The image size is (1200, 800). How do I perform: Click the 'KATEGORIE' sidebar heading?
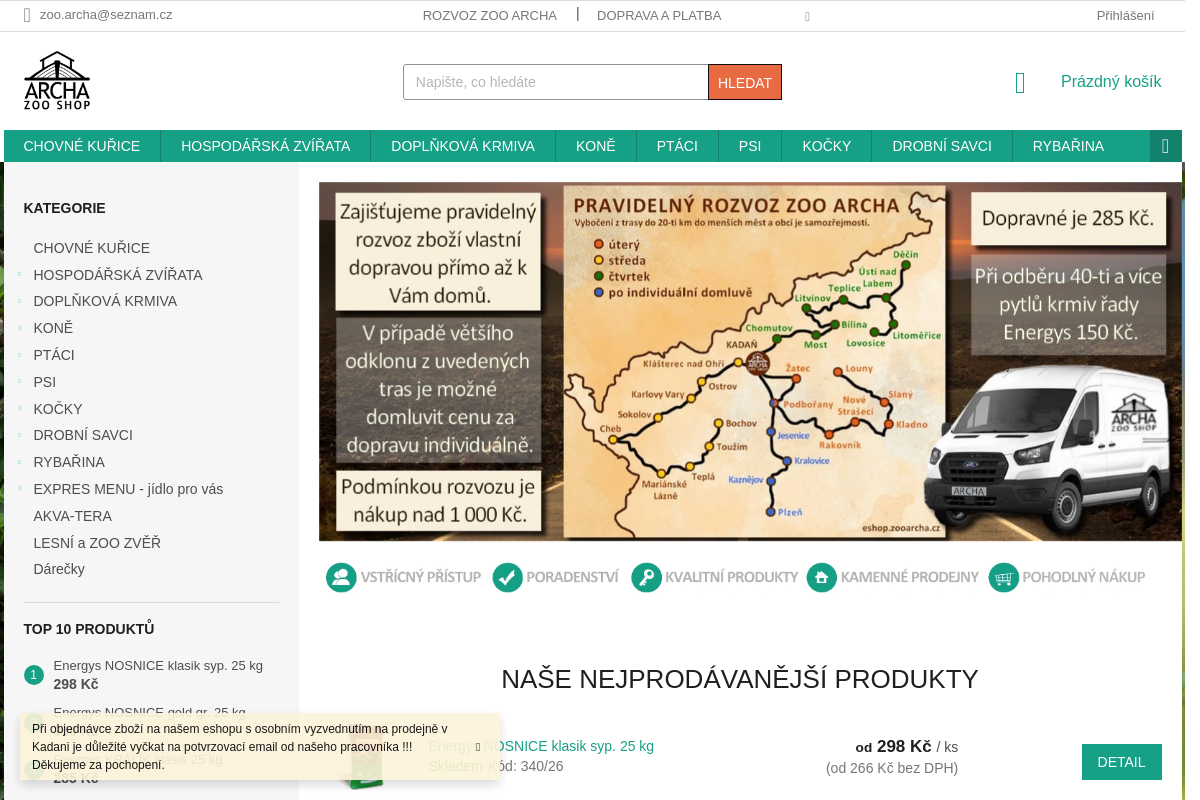pos(65,208)
